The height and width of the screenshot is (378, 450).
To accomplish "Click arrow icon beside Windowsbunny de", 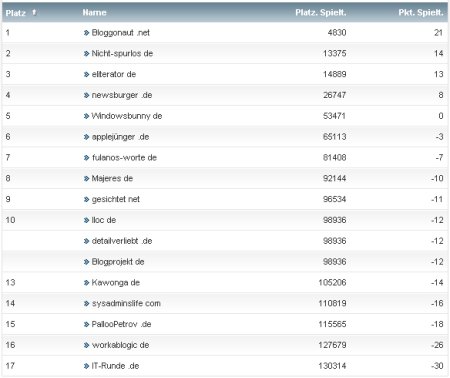I will coord(86,116).
